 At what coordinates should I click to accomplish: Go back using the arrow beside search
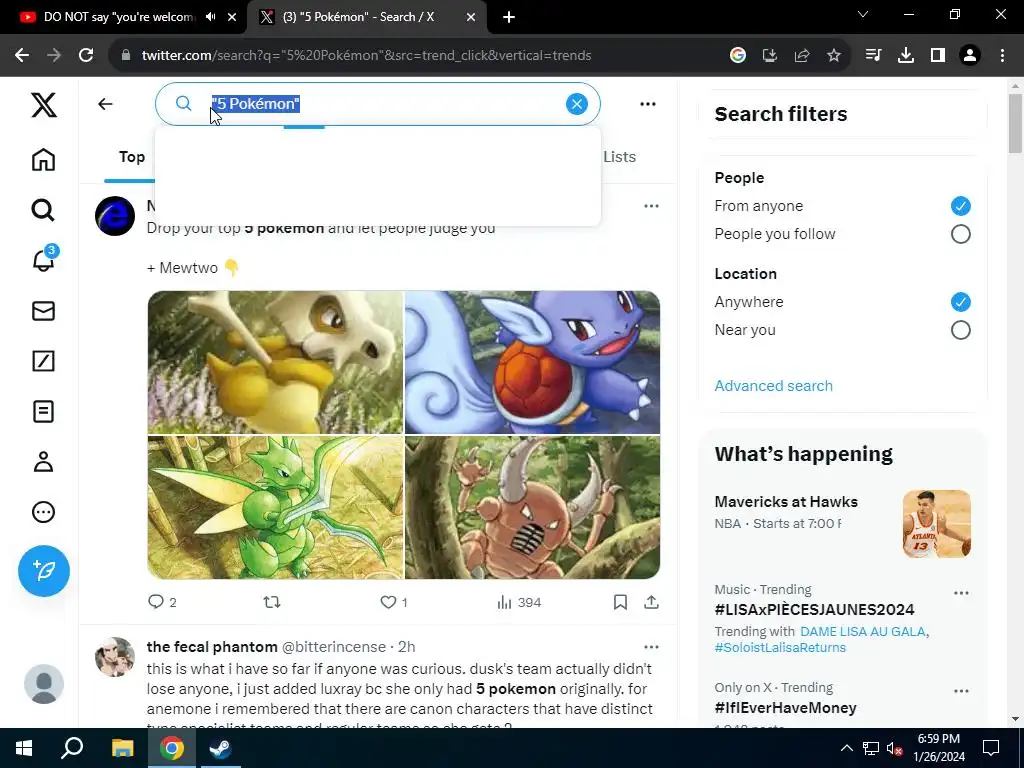(x=105, y=104)
